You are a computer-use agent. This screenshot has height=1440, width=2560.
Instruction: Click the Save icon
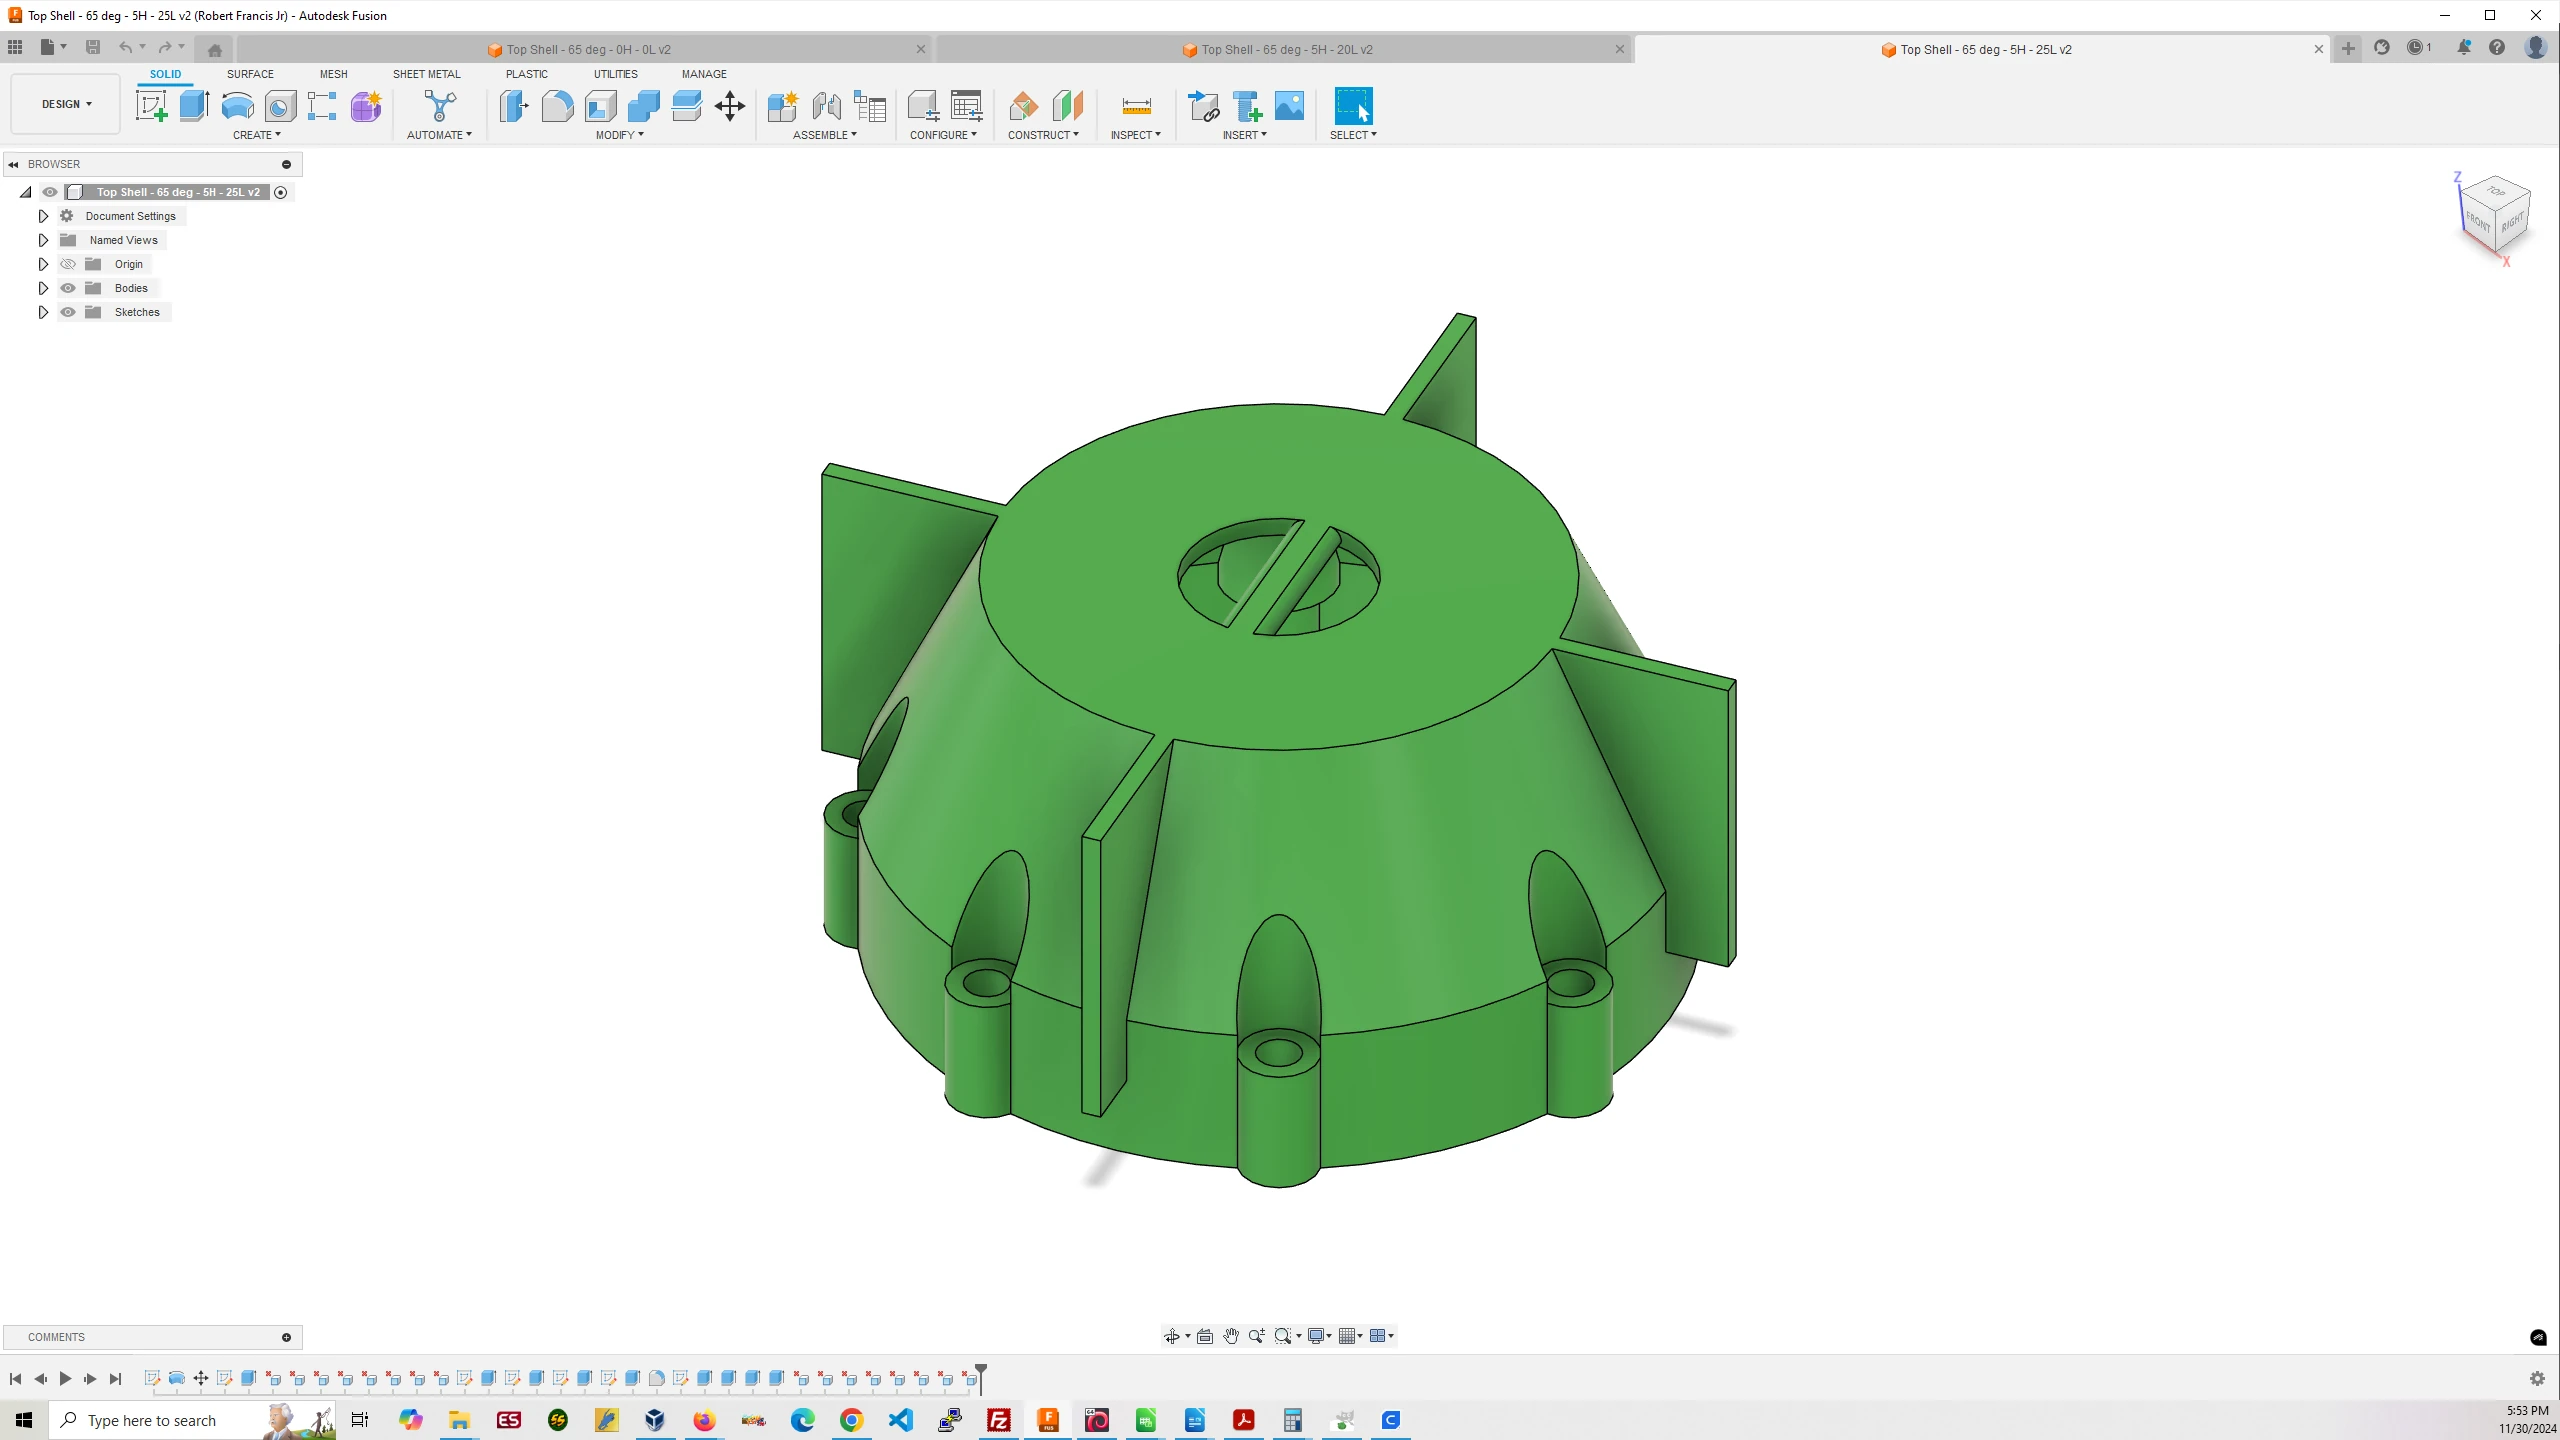click(93, 47)
